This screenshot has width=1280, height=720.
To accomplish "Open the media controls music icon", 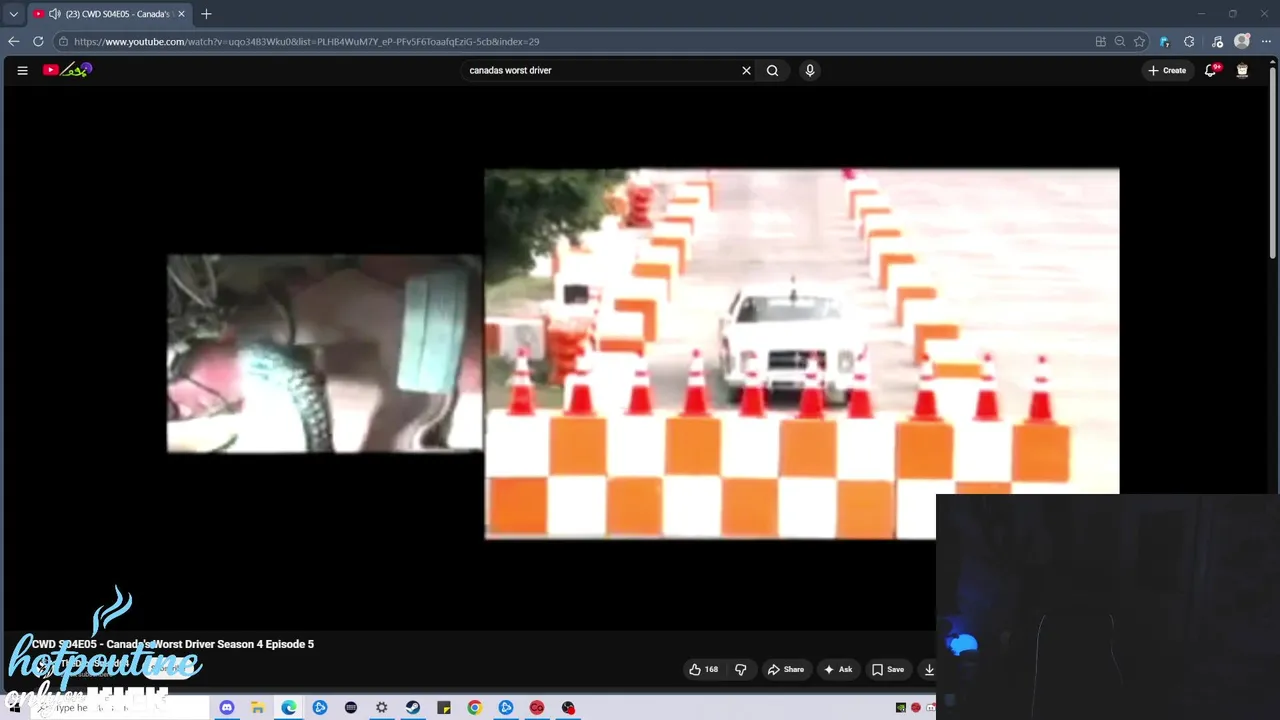I will 1217,41.
